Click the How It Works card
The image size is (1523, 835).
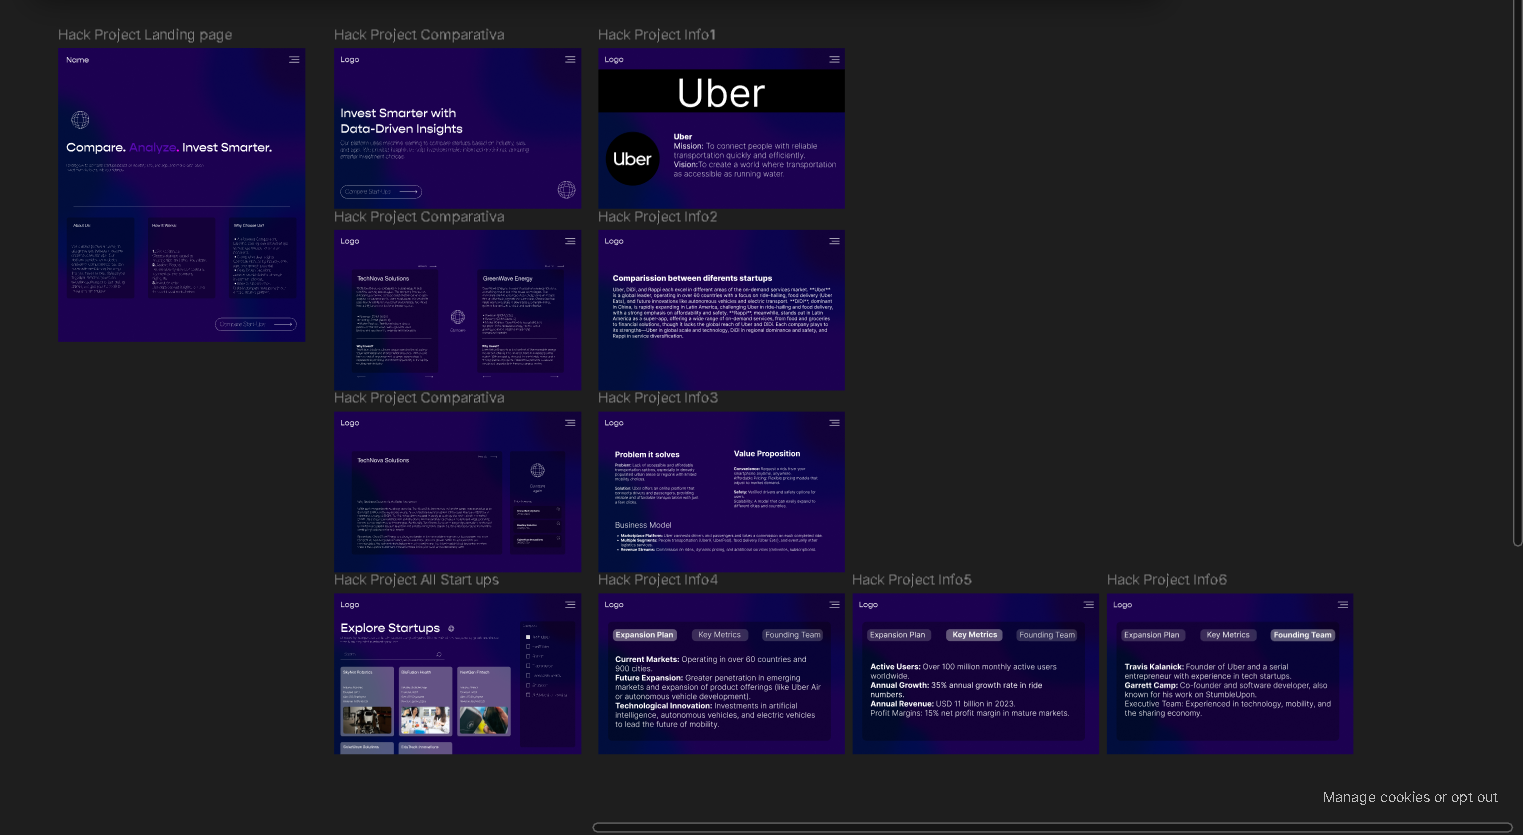click(x=182, y=258)
